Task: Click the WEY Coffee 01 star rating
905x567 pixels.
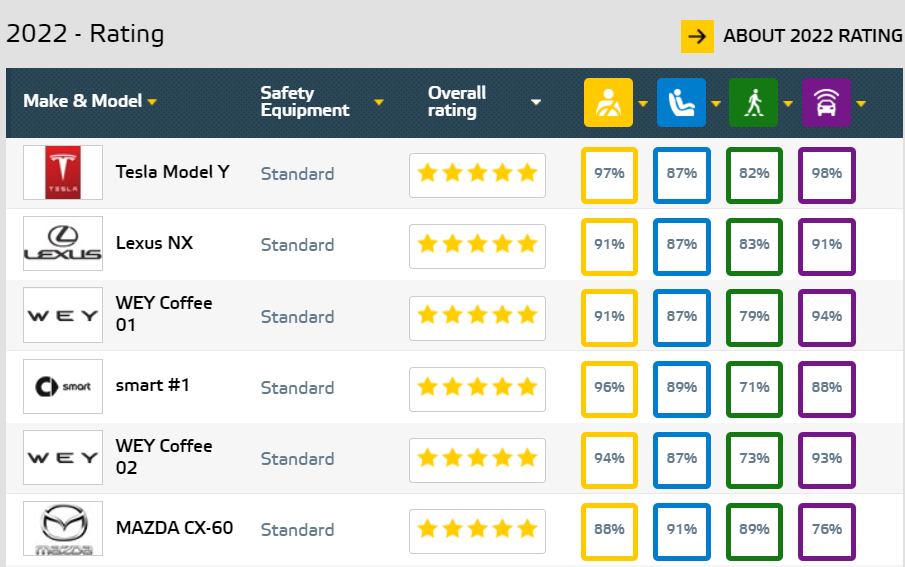Action: [477, 316]
